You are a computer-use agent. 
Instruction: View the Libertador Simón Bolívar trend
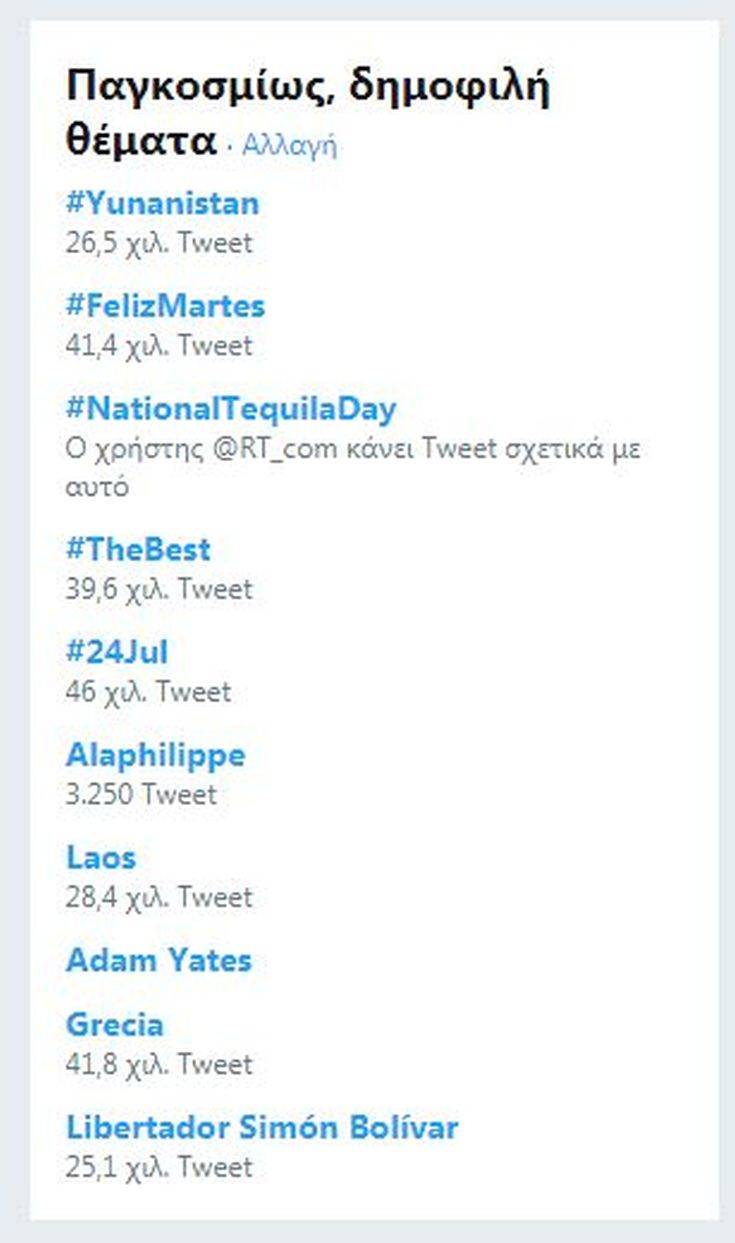click(x=262, y=1128)
